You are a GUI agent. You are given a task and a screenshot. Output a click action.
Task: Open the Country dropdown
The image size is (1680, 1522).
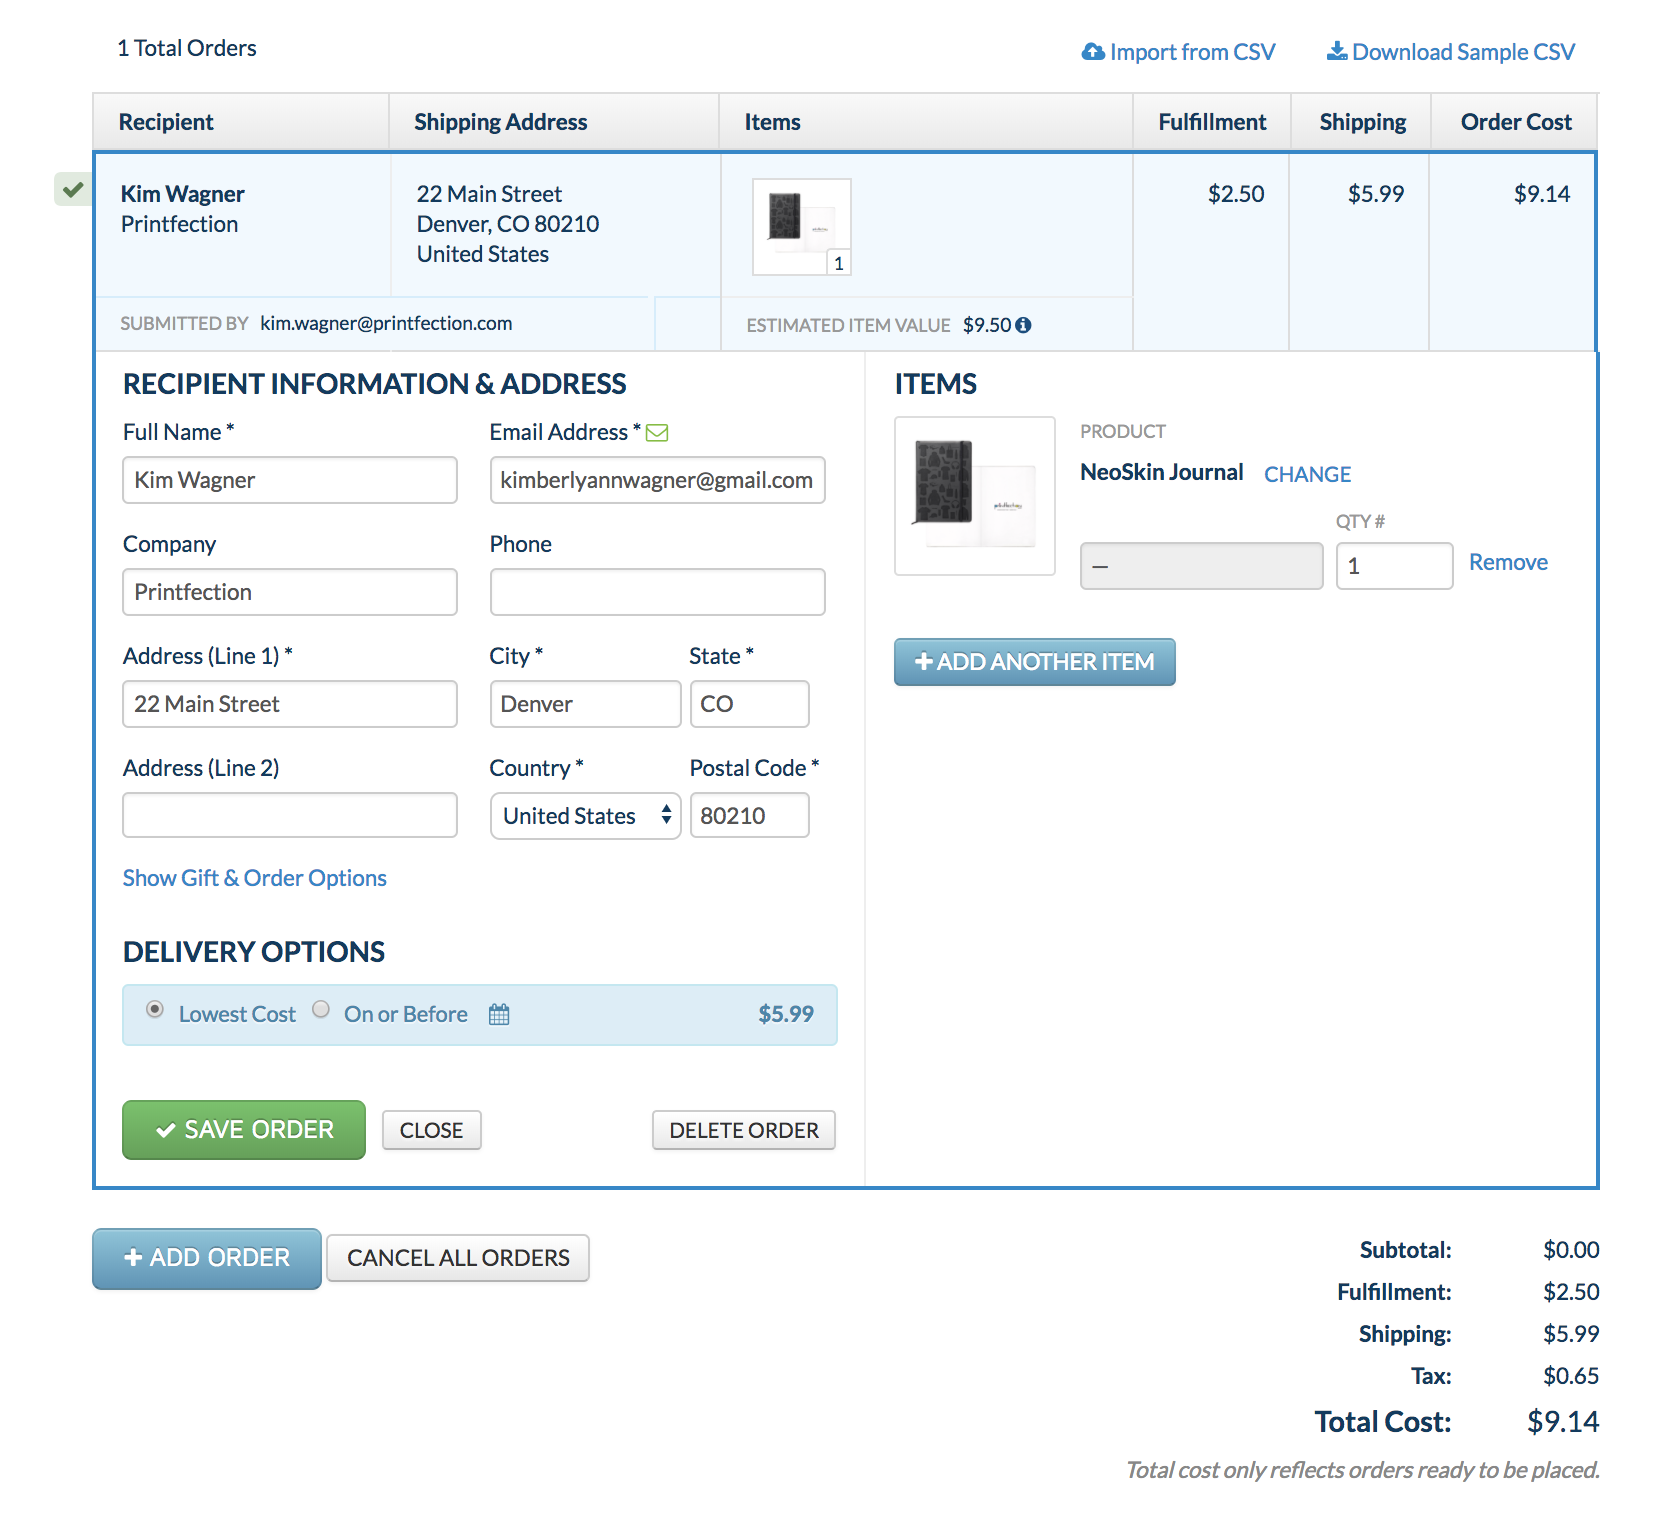(x=585, y=816)
